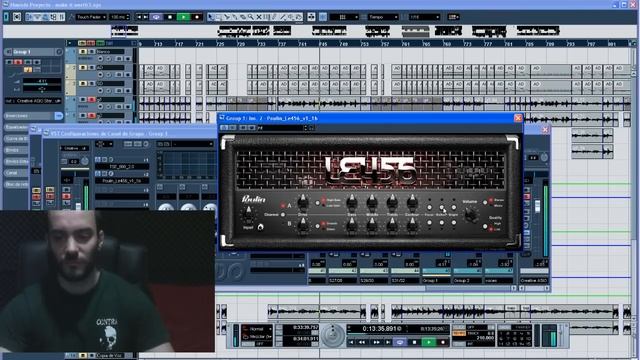
Task: Toggle channel A Bright switch
Action: pyautogui.click(x=453, y=207)
